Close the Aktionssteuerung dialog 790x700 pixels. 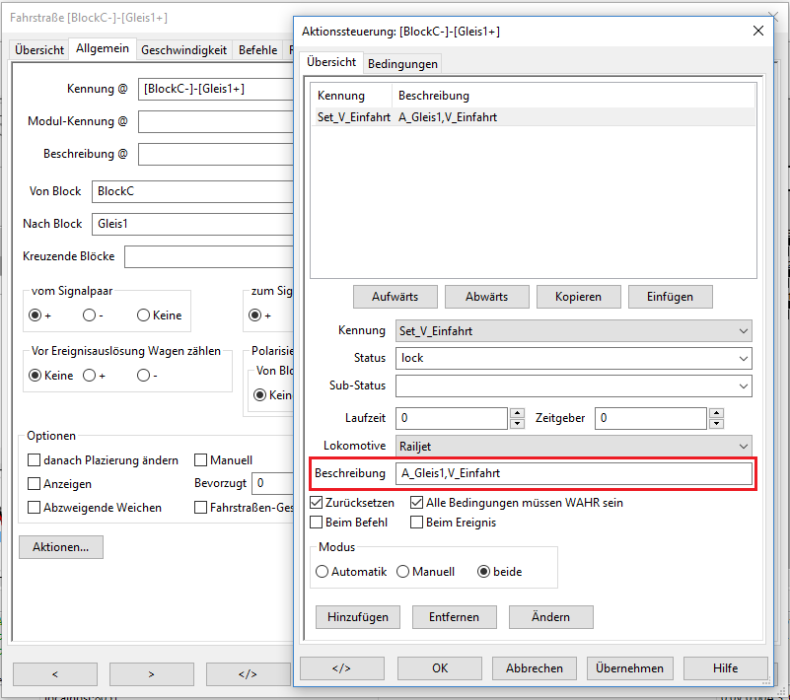757,32
